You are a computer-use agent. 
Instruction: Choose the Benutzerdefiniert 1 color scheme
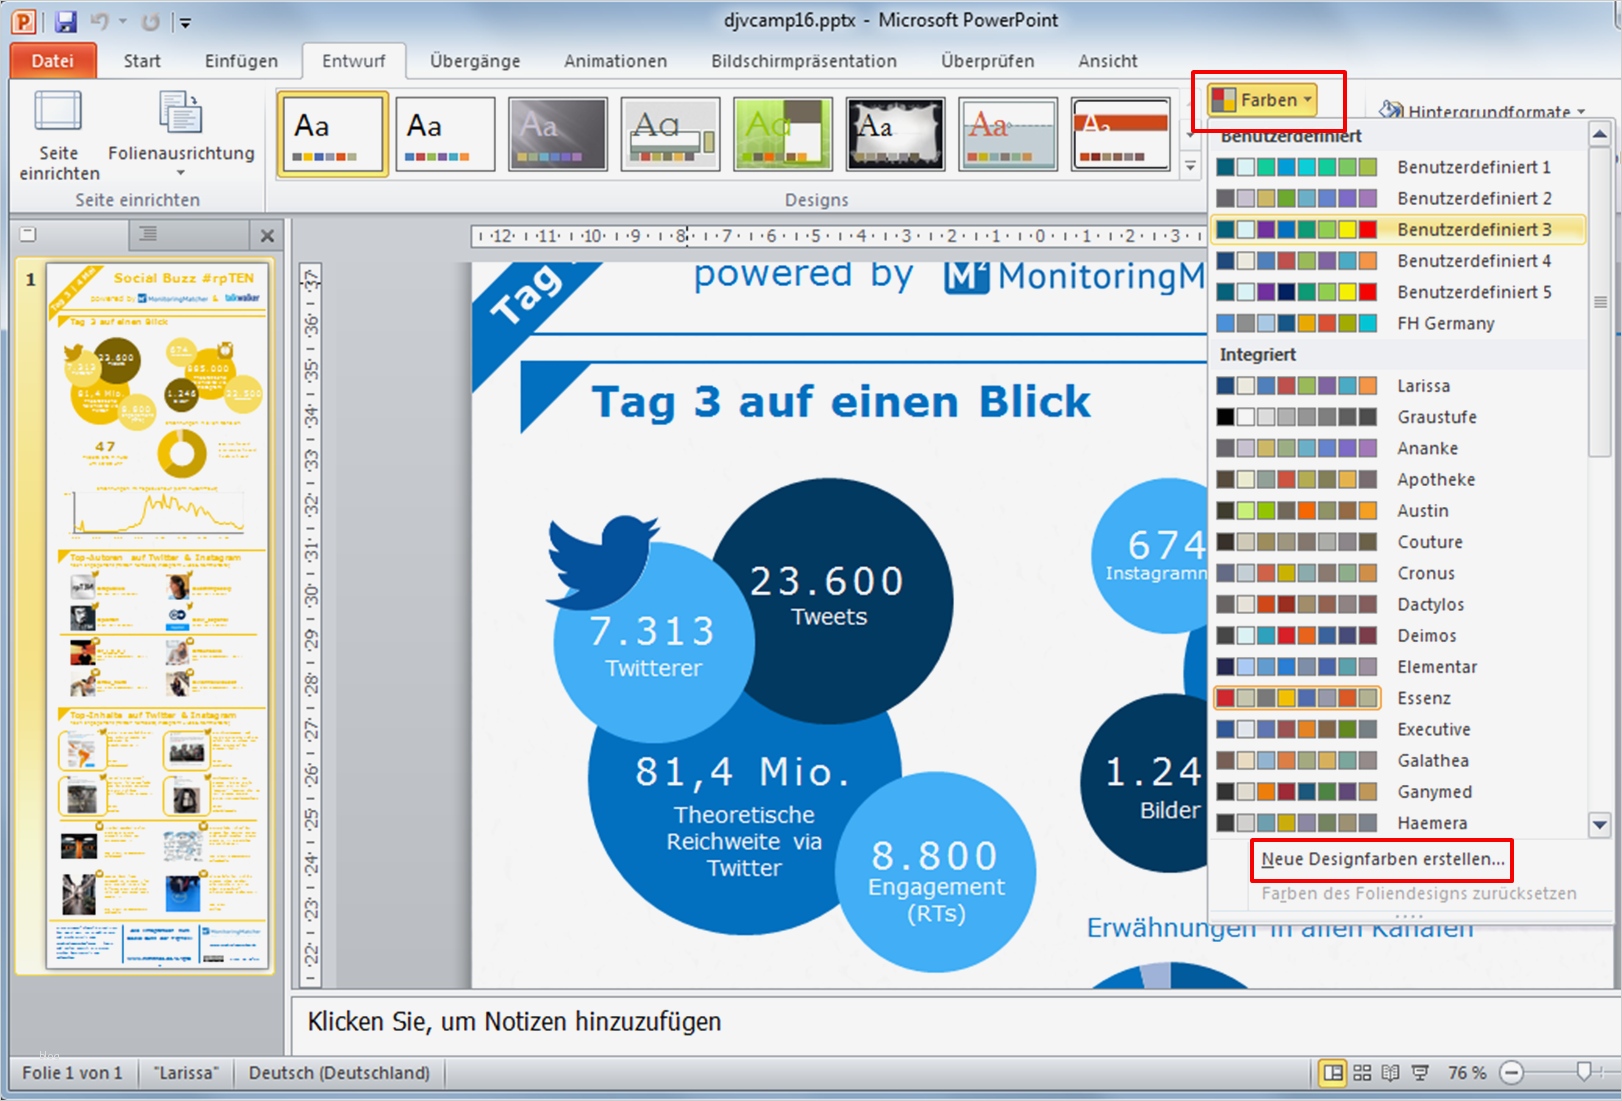[x=1398, y=167]
